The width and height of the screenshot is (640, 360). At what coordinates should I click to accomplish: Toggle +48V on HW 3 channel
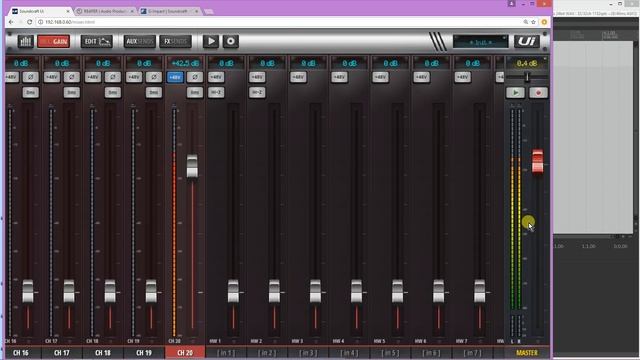[298, 77]
